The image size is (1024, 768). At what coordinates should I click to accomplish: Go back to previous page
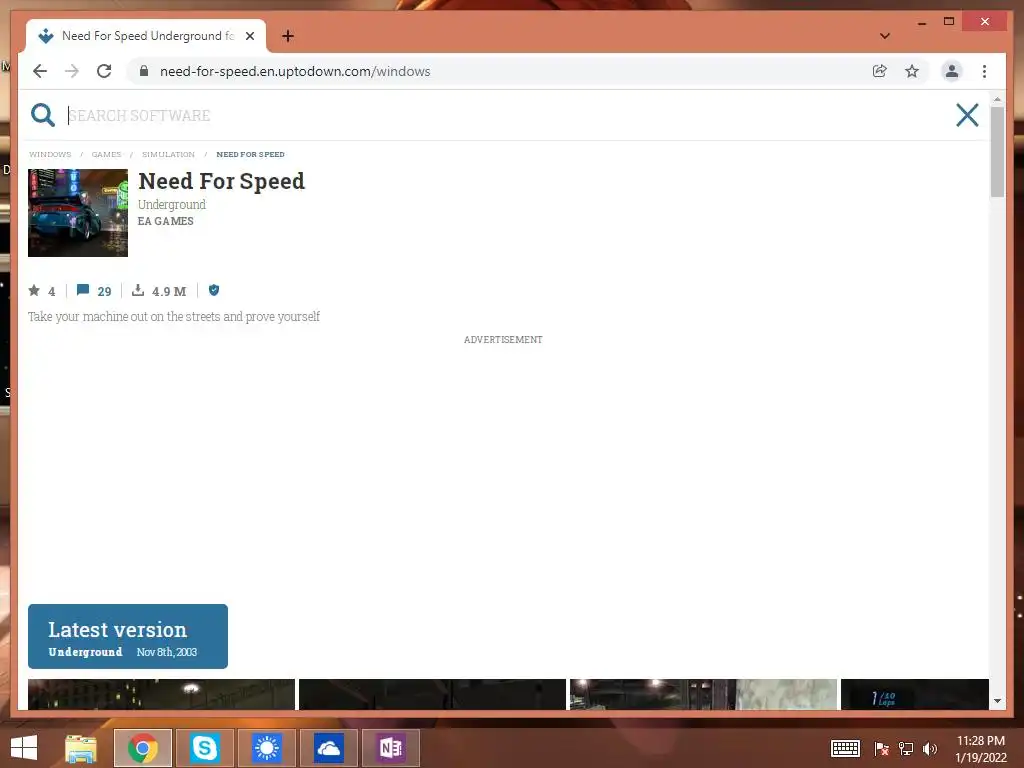click(x=40, y=71)
